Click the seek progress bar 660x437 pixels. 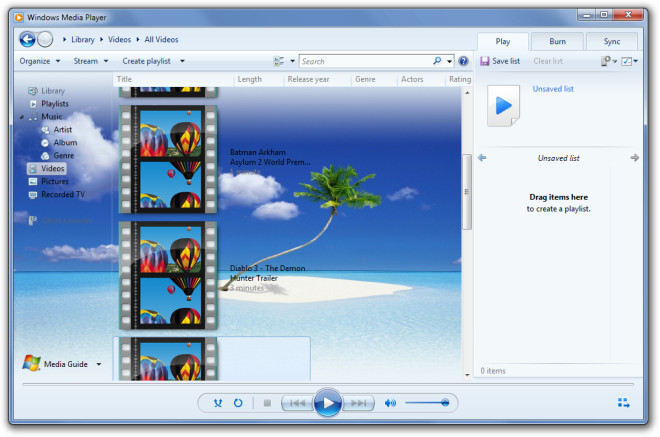(328, 384)
